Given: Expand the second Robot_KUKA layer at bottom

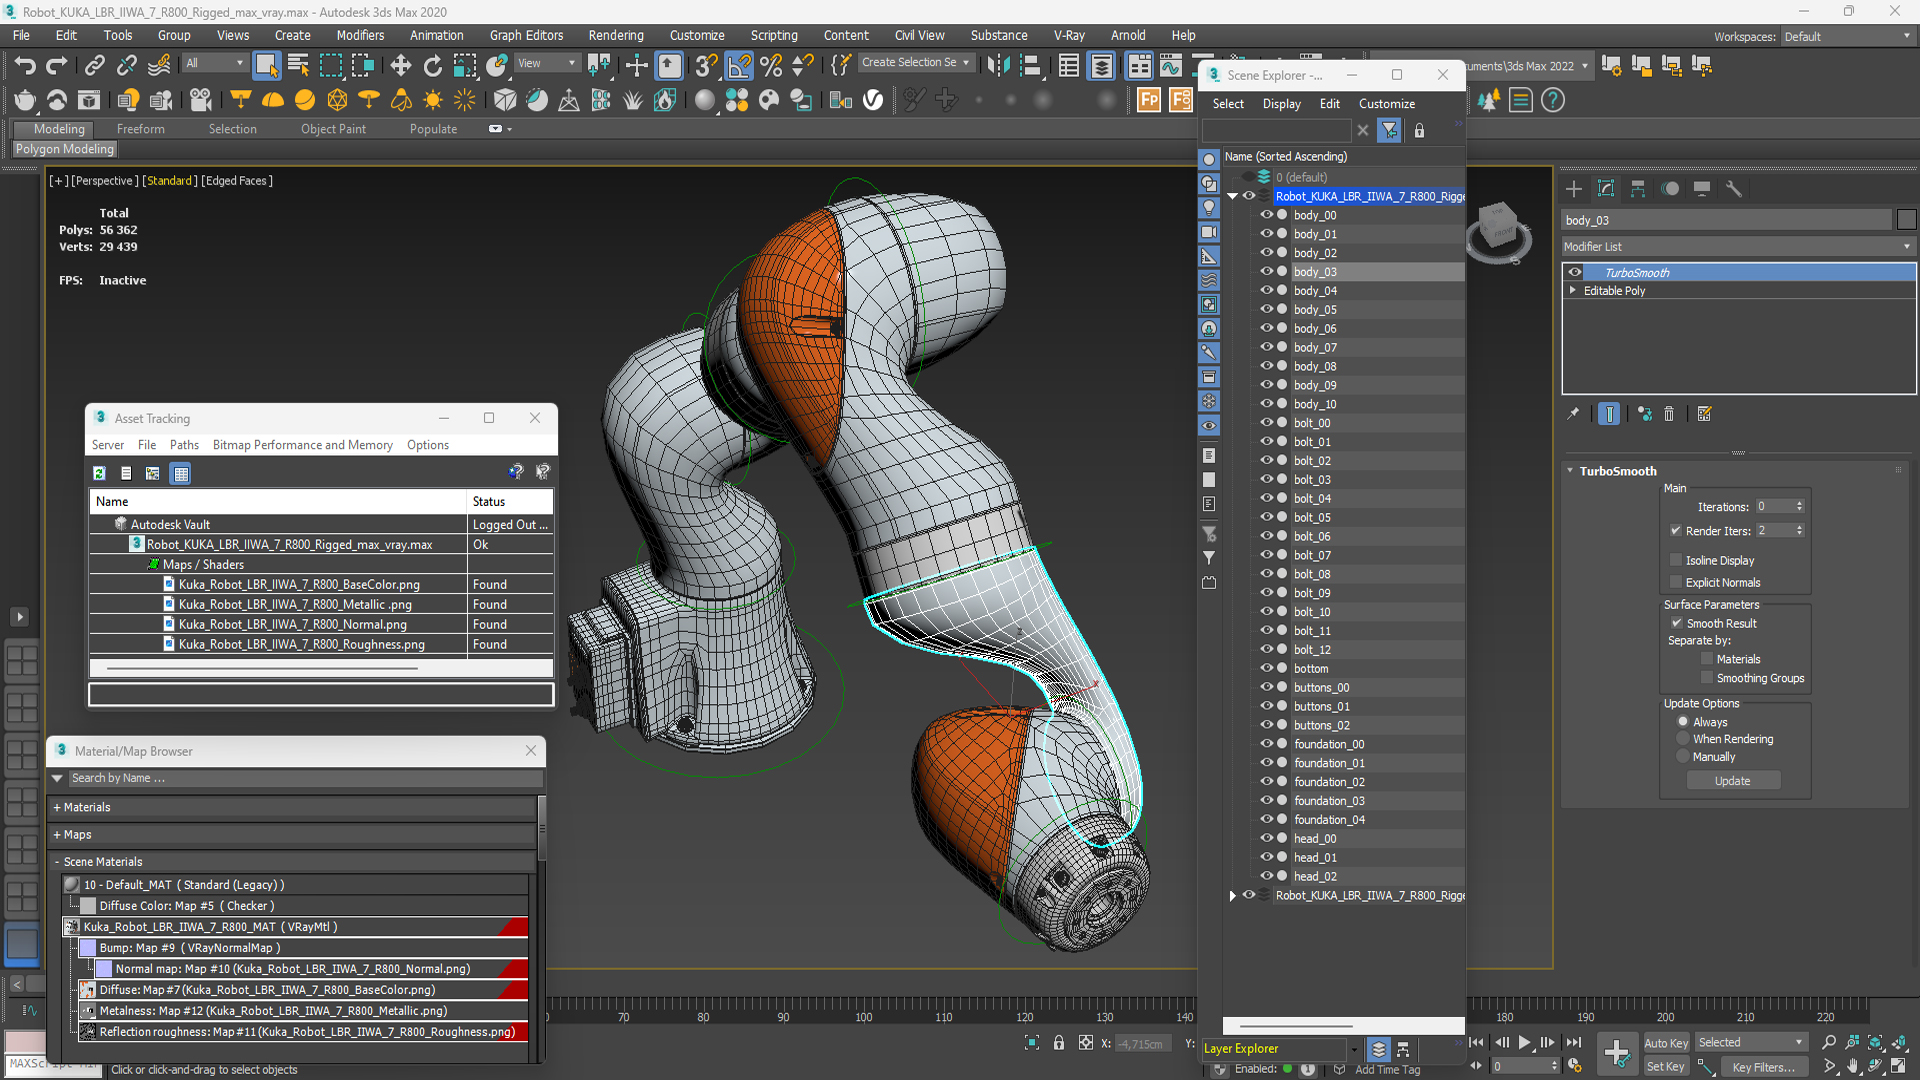Looking at the screenshot, I should click(x=1233, y=896).
